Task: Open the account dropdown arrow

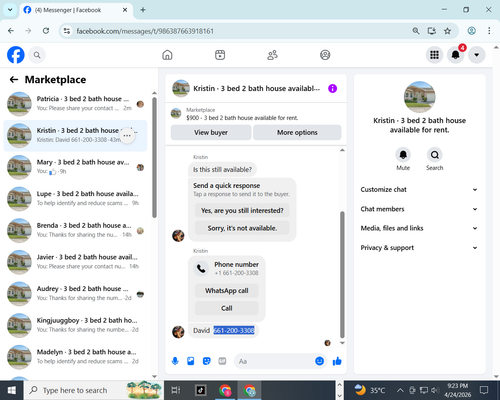Action: click(x=477, y=55)
